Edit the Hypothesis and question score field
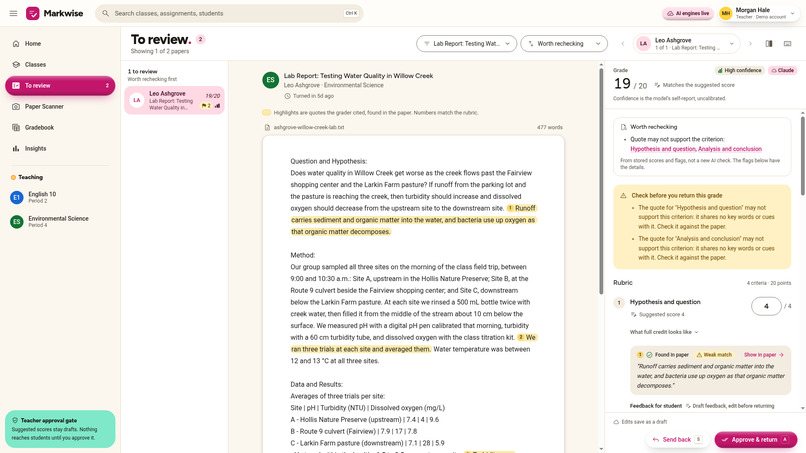The image size is (806, 453). click(x=766, y=306)
